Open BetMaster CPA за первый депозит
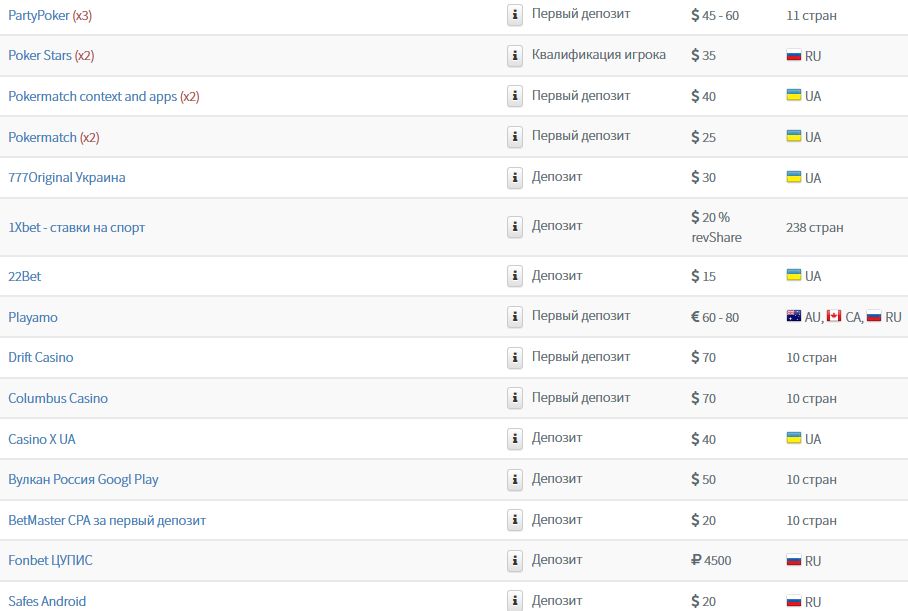The height and width of the screenshot is (611, 908). click(107, 520)
